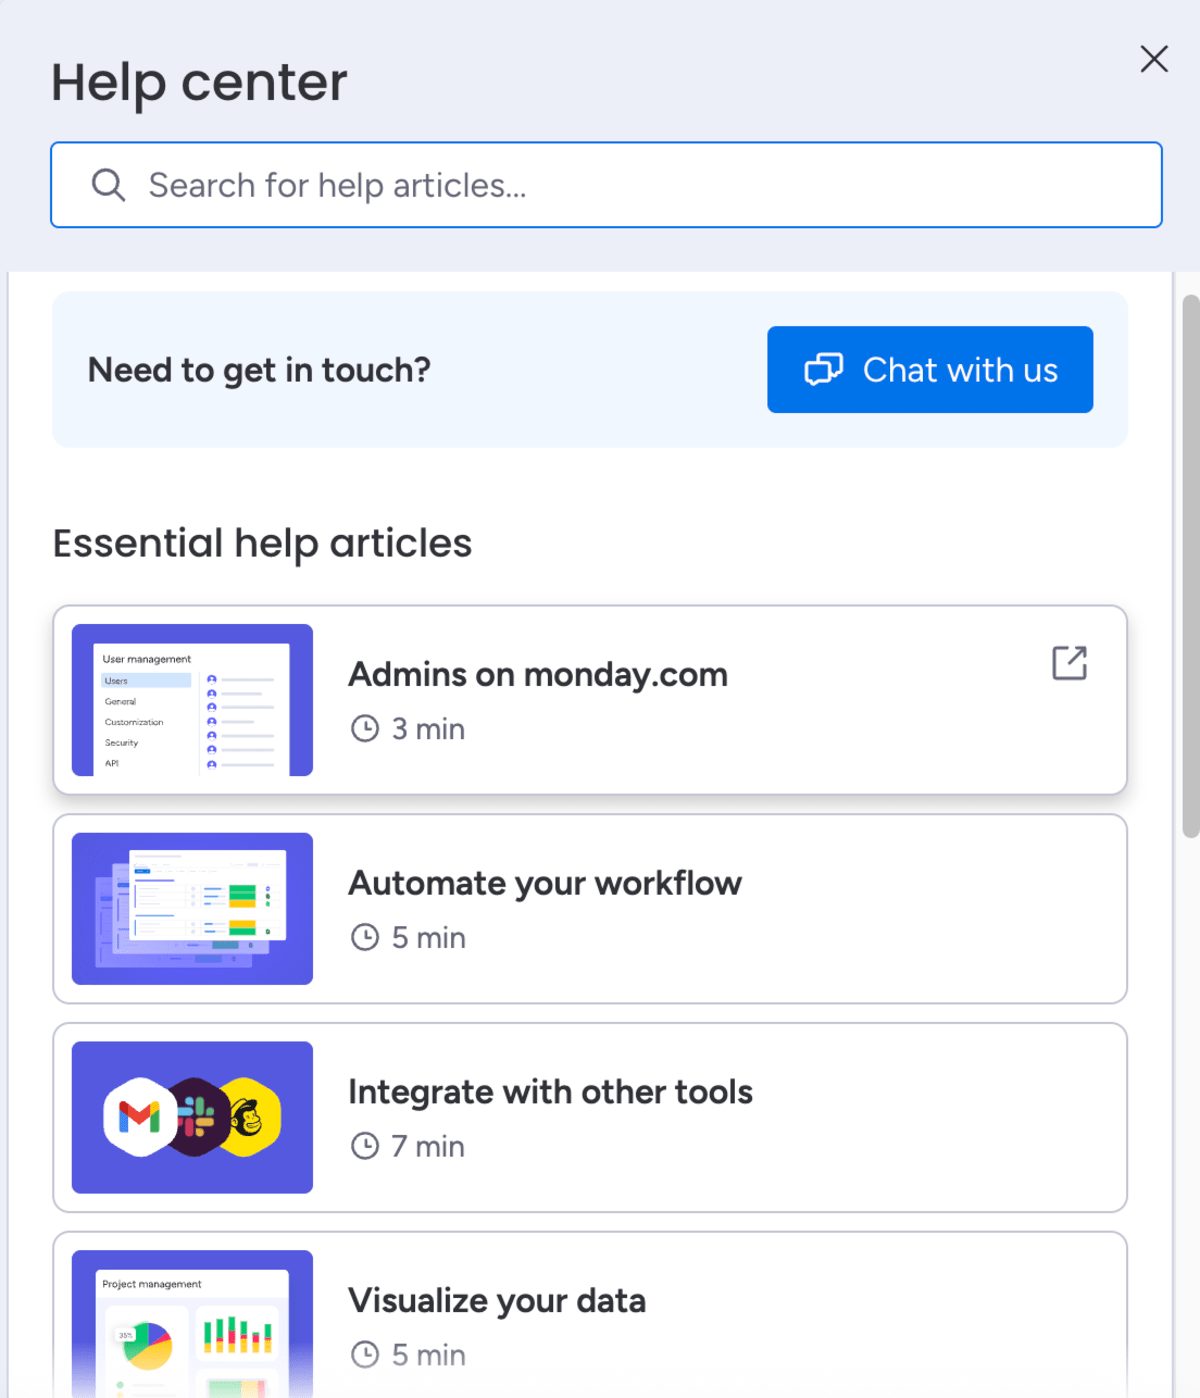This screenshot has width=1200, height=1398.
Task: Click the Slack icon in Integrate thumbnail
Action: [x=196, y=1118]
